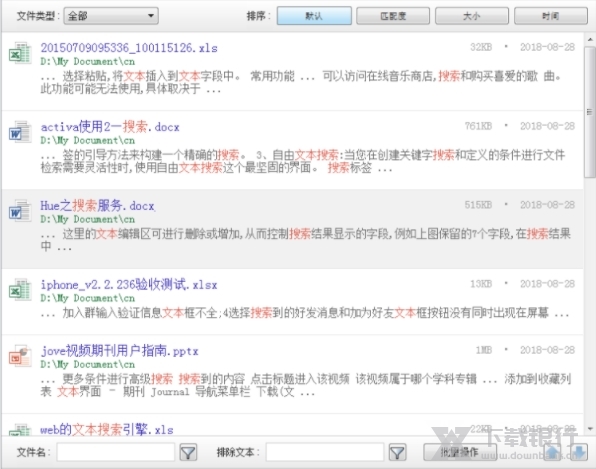The height and width of the screenshot is (469, 596).
Task: Sort results by 匹配度
Action: point(393,16)
